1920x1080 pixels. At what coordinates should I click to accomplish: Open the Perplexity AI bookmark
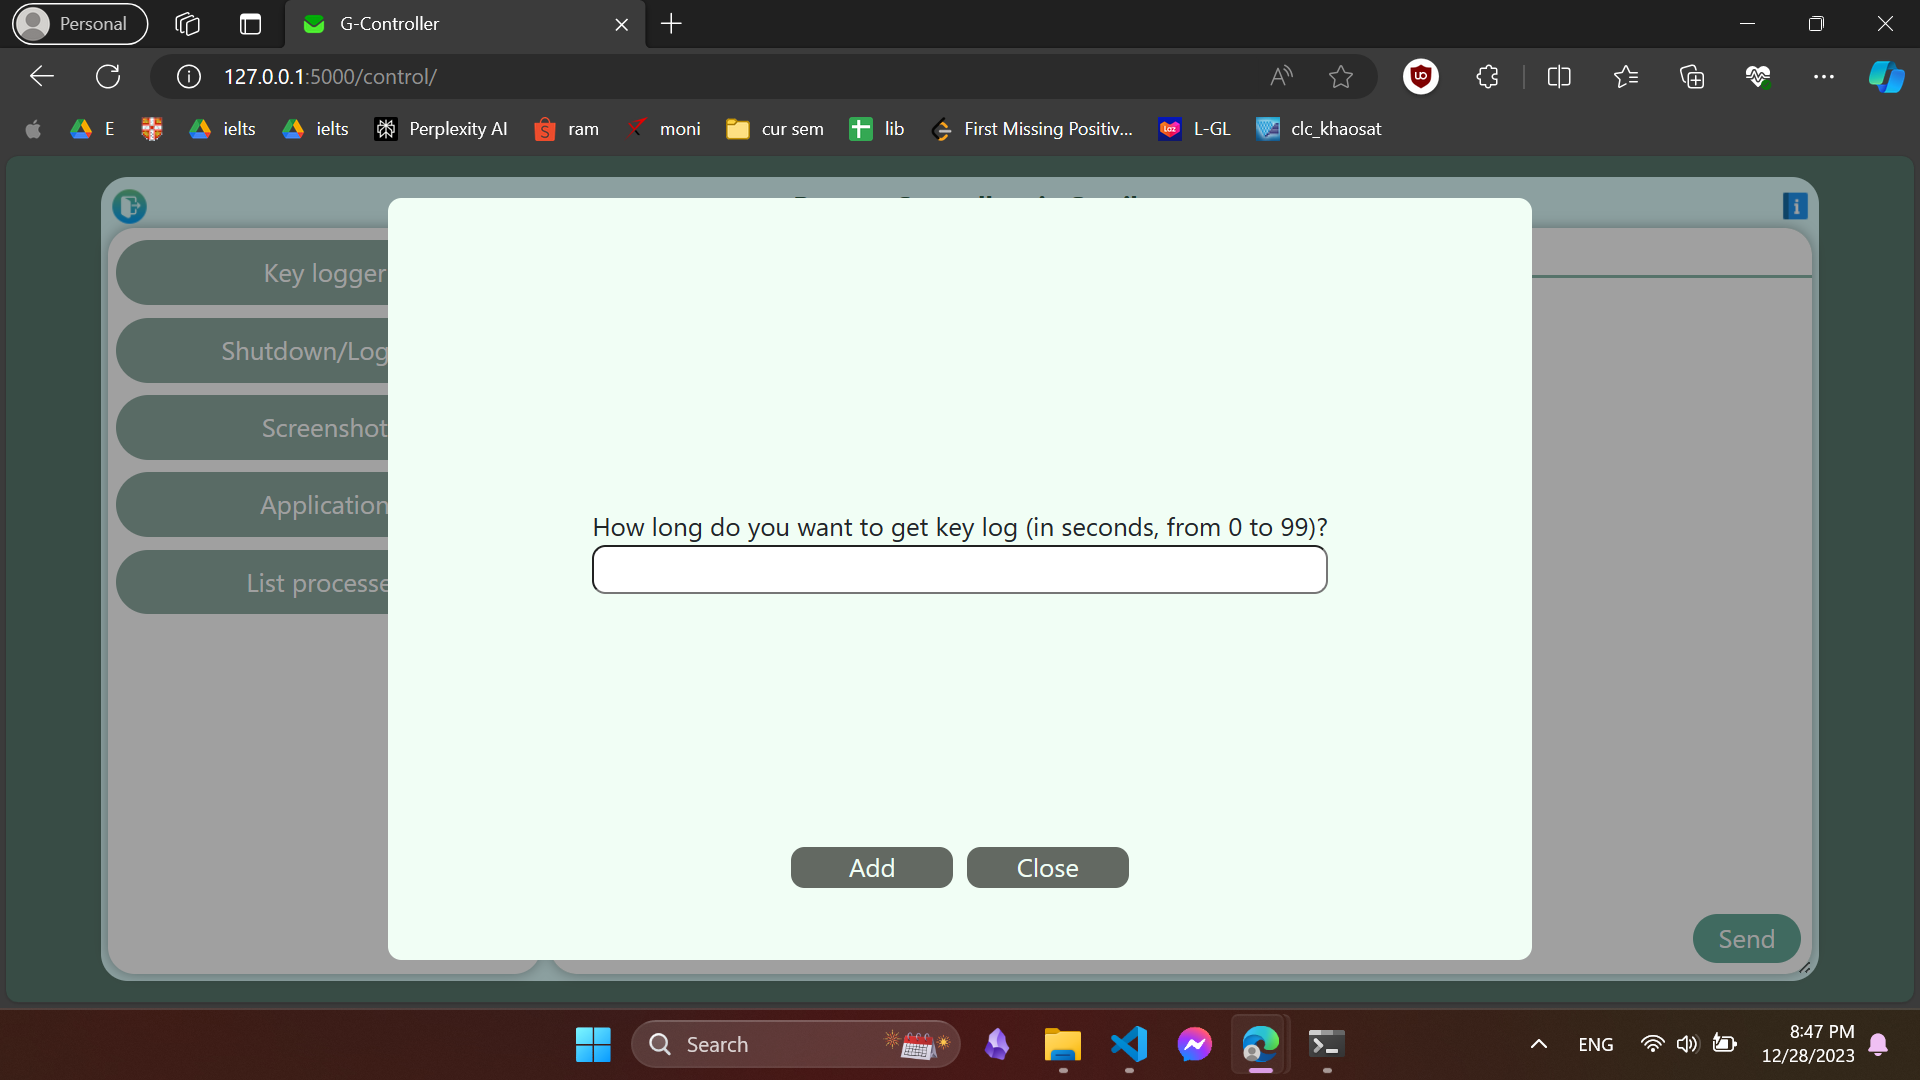(441, 129)
